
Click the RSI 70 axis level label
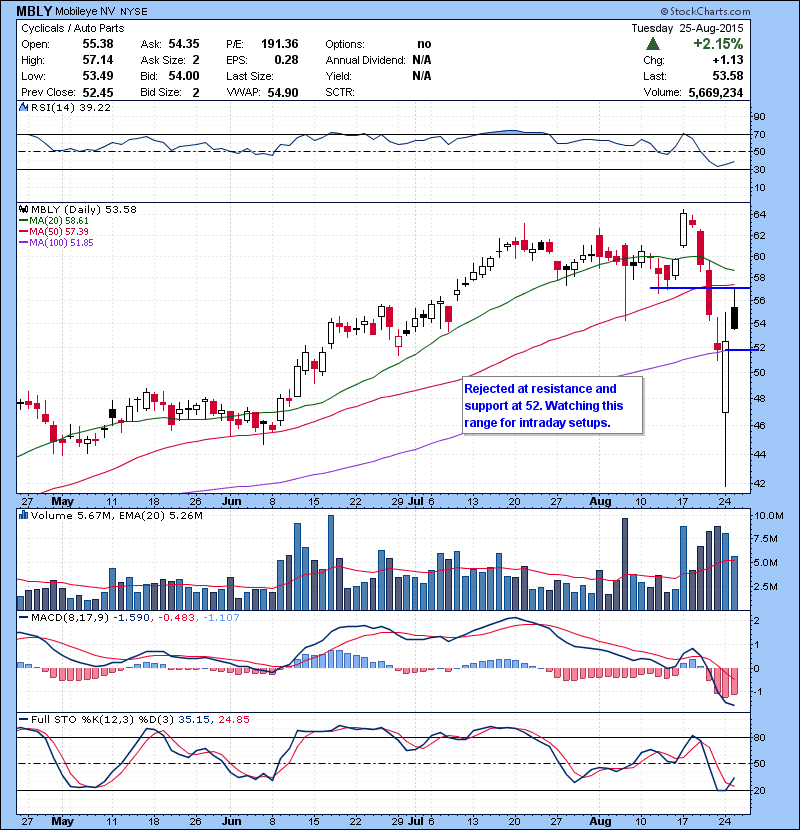(x=759, y=134)
